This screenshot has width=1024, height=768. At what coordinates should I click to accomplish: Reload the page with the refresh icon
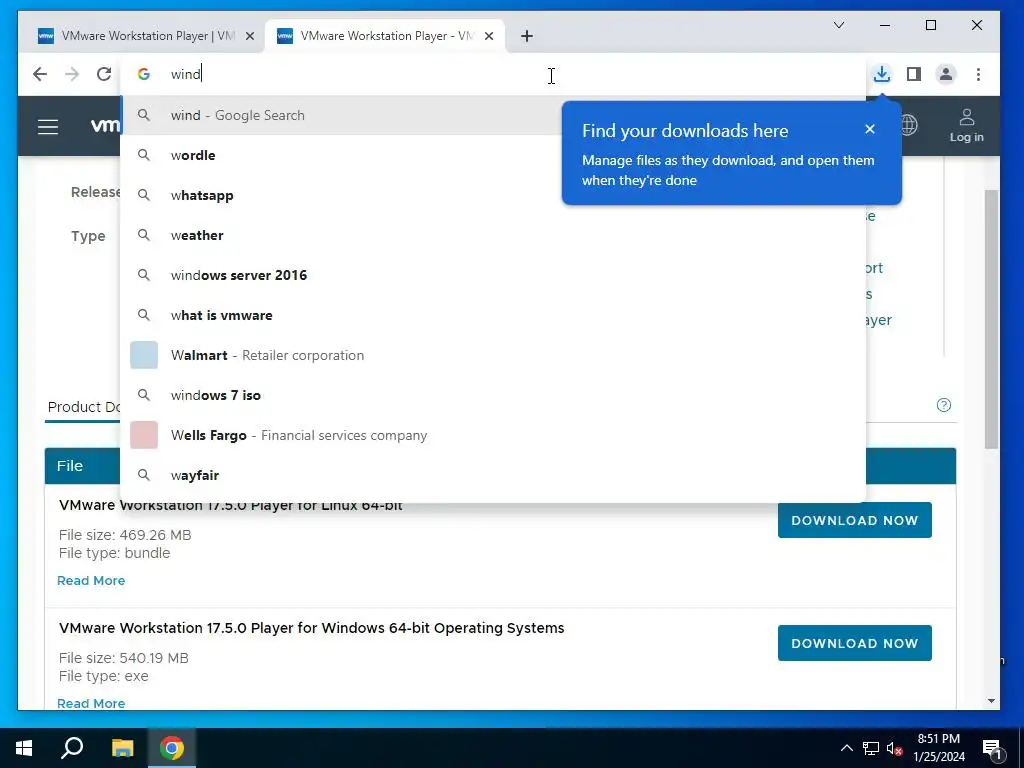(104, 74)
